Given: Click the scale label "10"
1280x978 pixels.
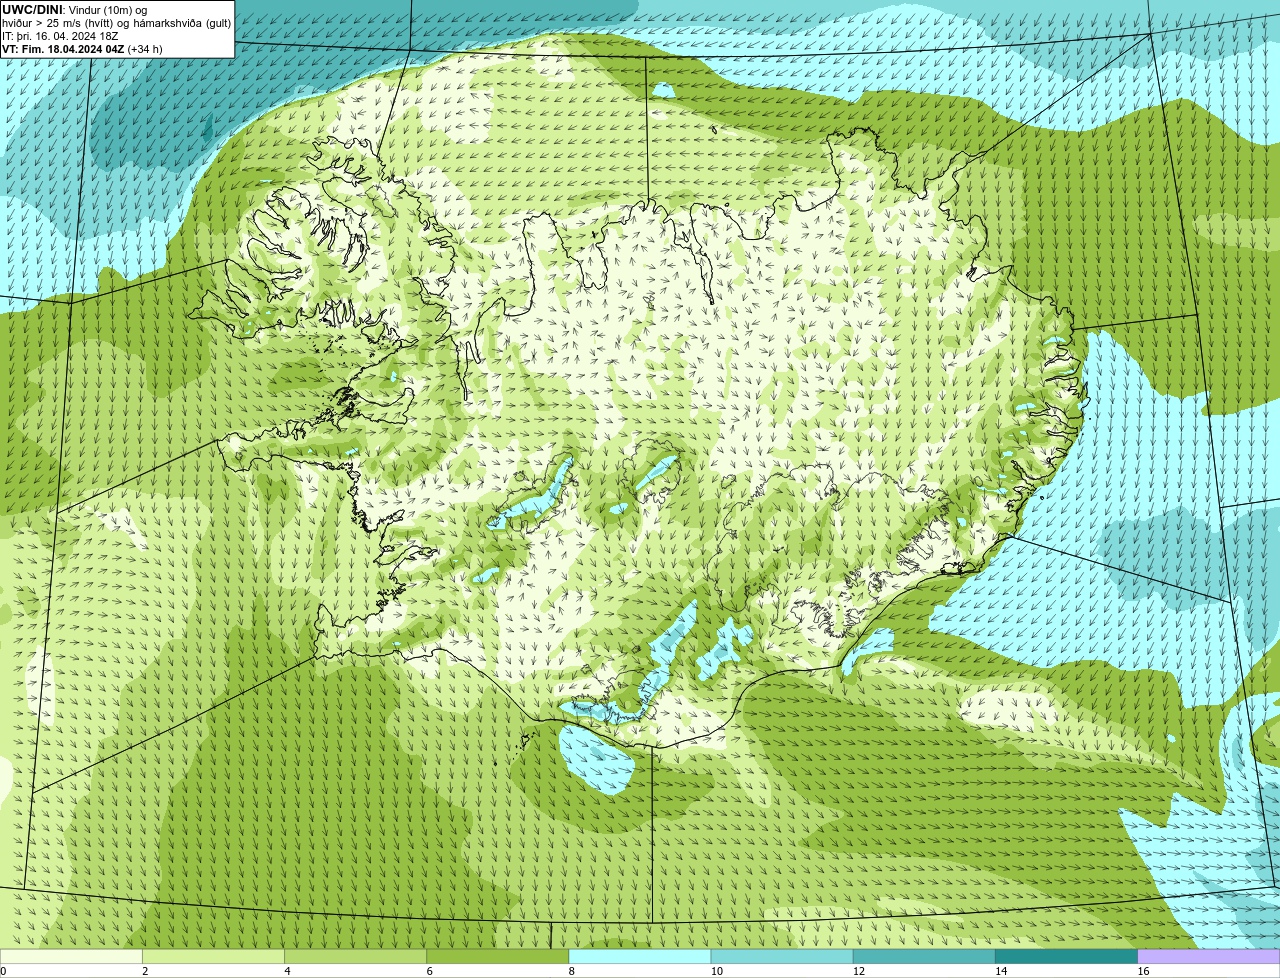Looking at the screenshot, I should [x=717, y=971].
